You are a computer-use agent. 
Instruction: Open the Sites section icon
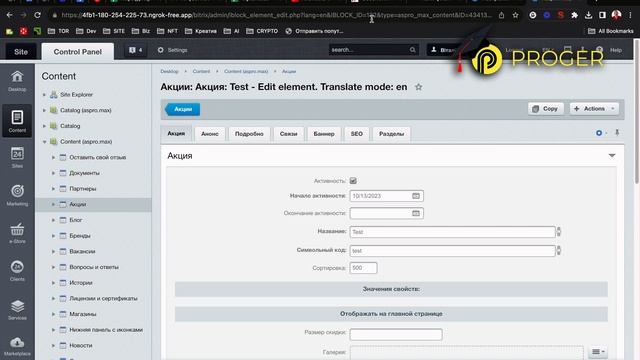(x=17, y=157)
